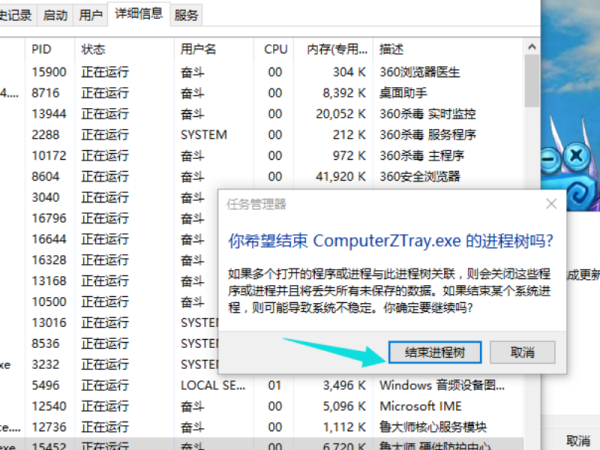The image size is (600, 450).
Task: Click the 8,392 K memory value
Action: tap(344, 93)
